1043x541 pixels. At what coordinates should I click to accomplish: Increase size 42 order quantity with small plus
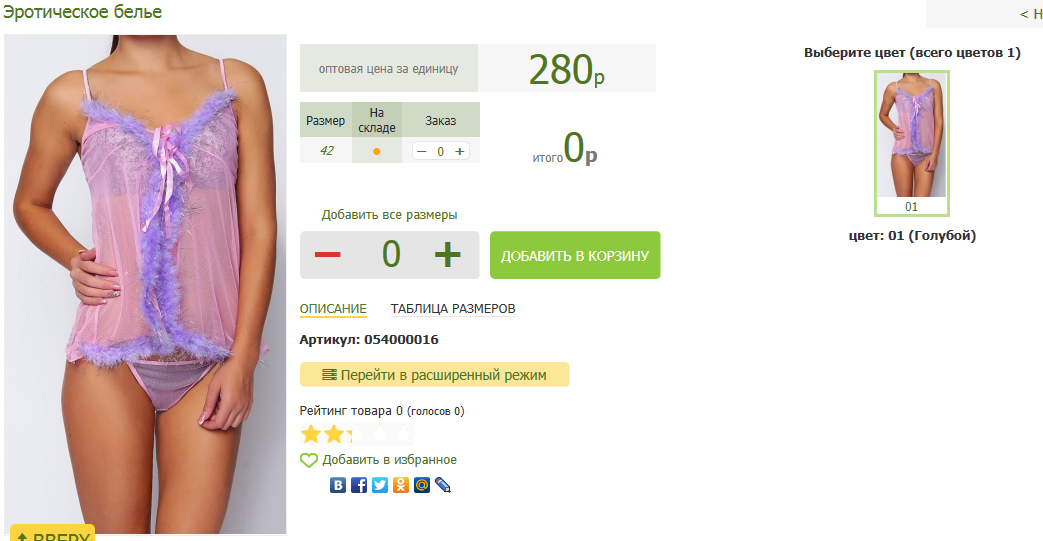[x=460, y=152]
